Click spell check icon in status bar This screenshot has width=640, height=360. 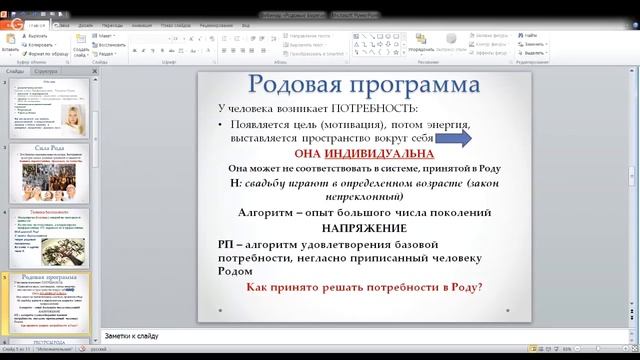(x=82, y=349)
